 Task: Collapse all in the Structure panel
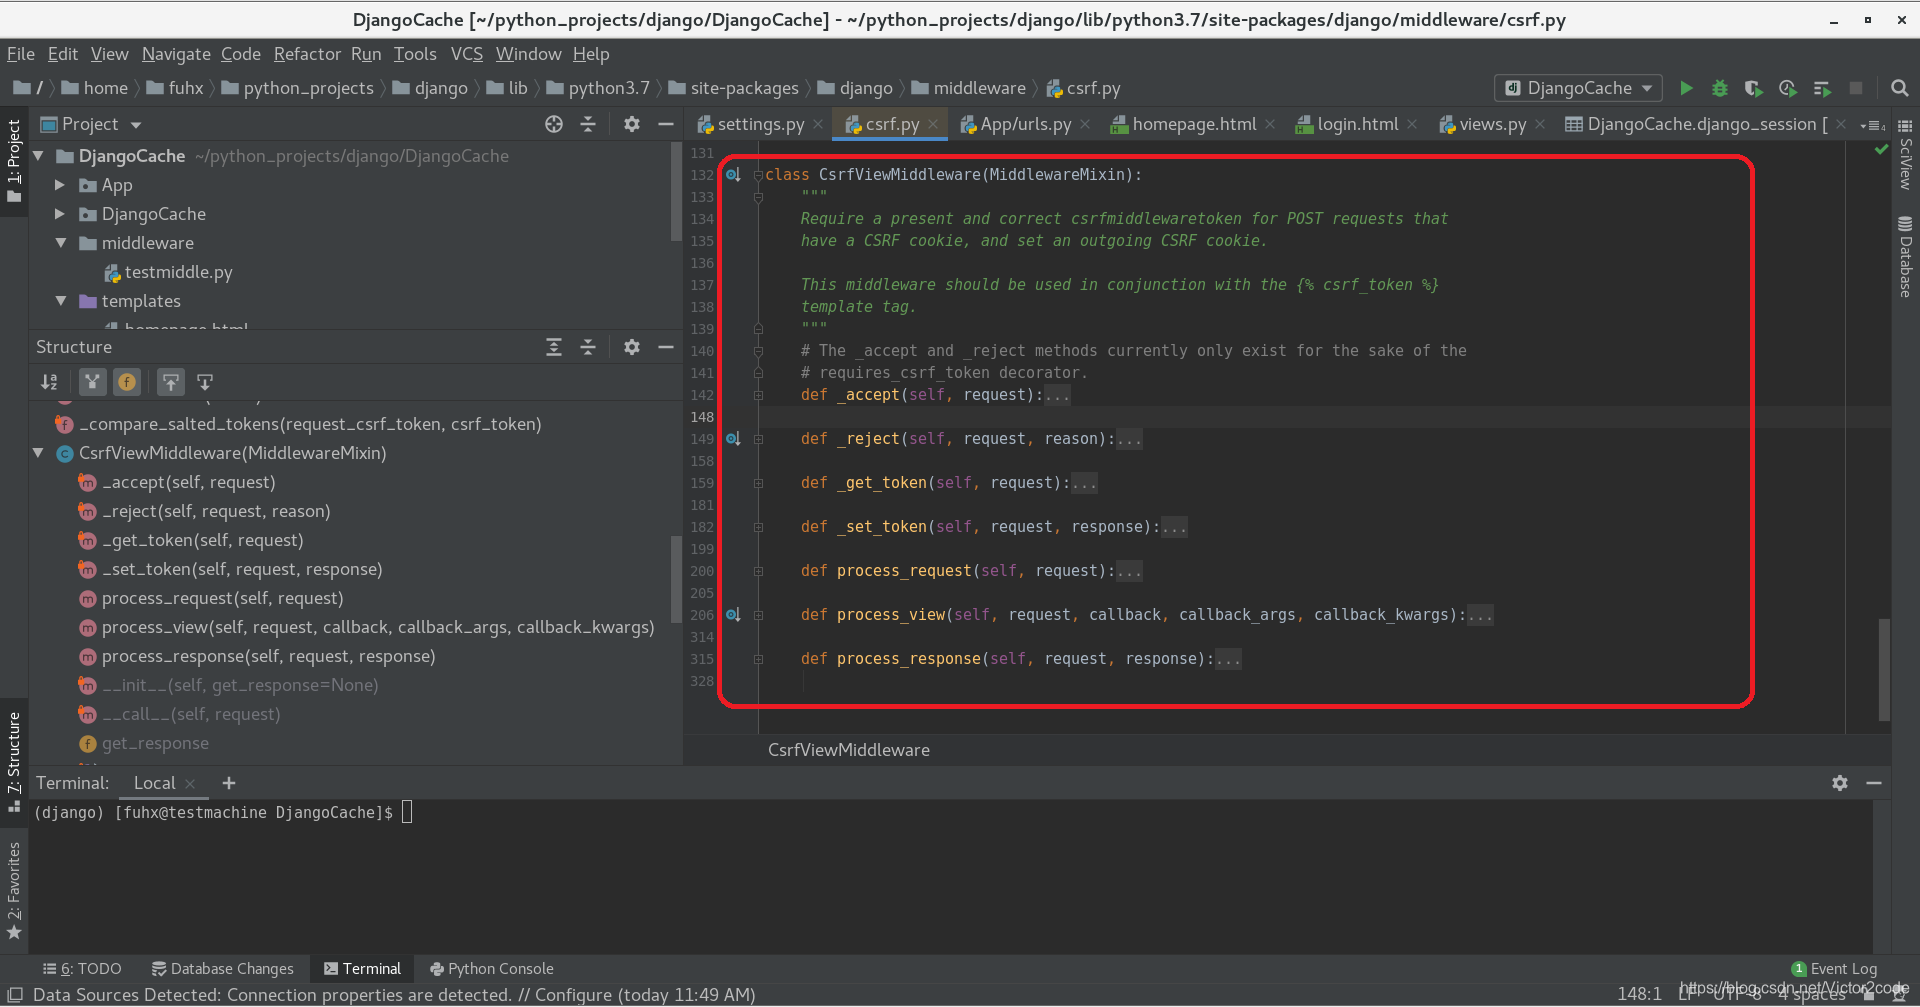(588, 347)
